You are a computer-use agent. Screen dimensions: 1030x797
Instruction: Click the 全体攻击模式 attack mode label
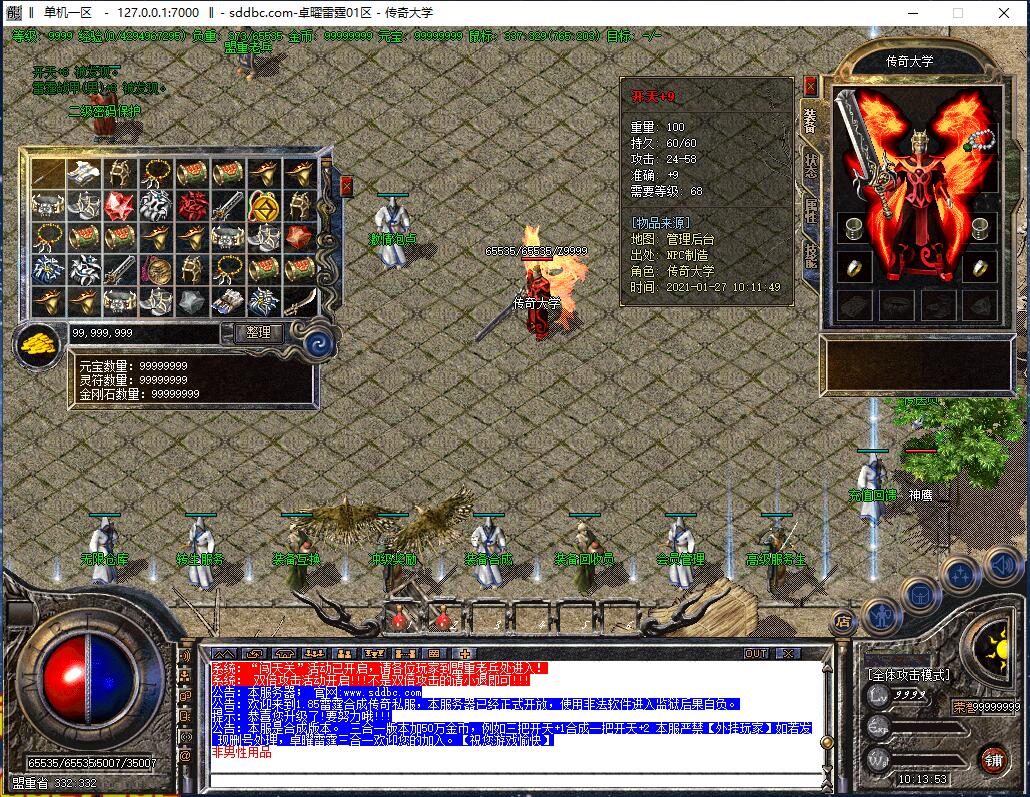click(x=909, y=675)
